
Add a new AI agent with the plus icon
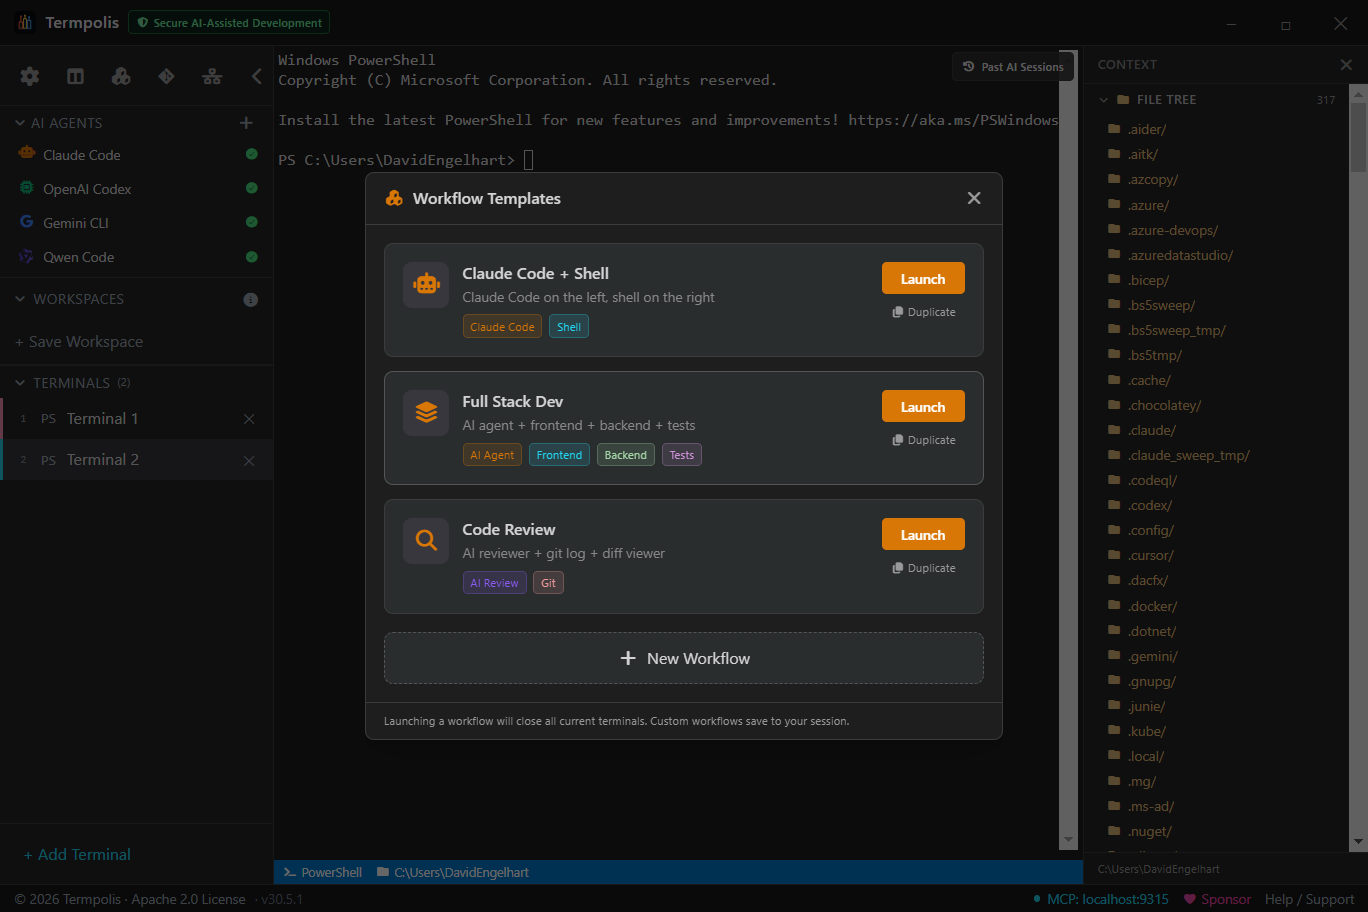[246, 123]
